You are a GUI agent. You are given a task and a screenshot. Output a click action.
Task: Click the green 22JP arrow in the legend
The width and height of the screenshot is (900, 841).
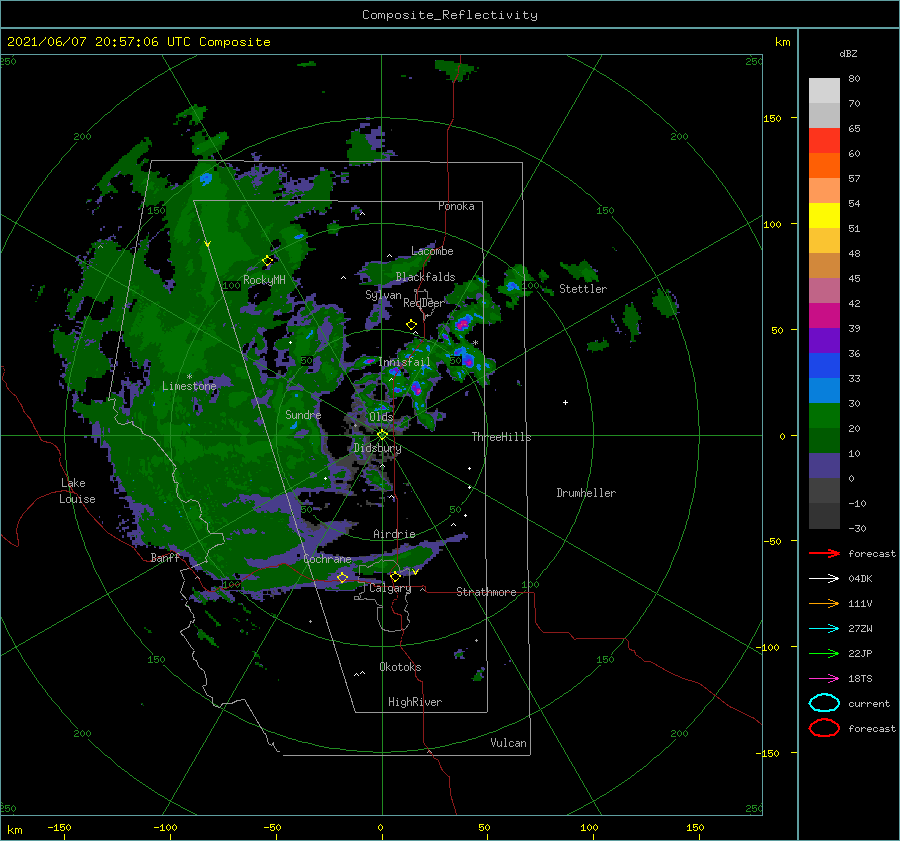tap(824, 653)
